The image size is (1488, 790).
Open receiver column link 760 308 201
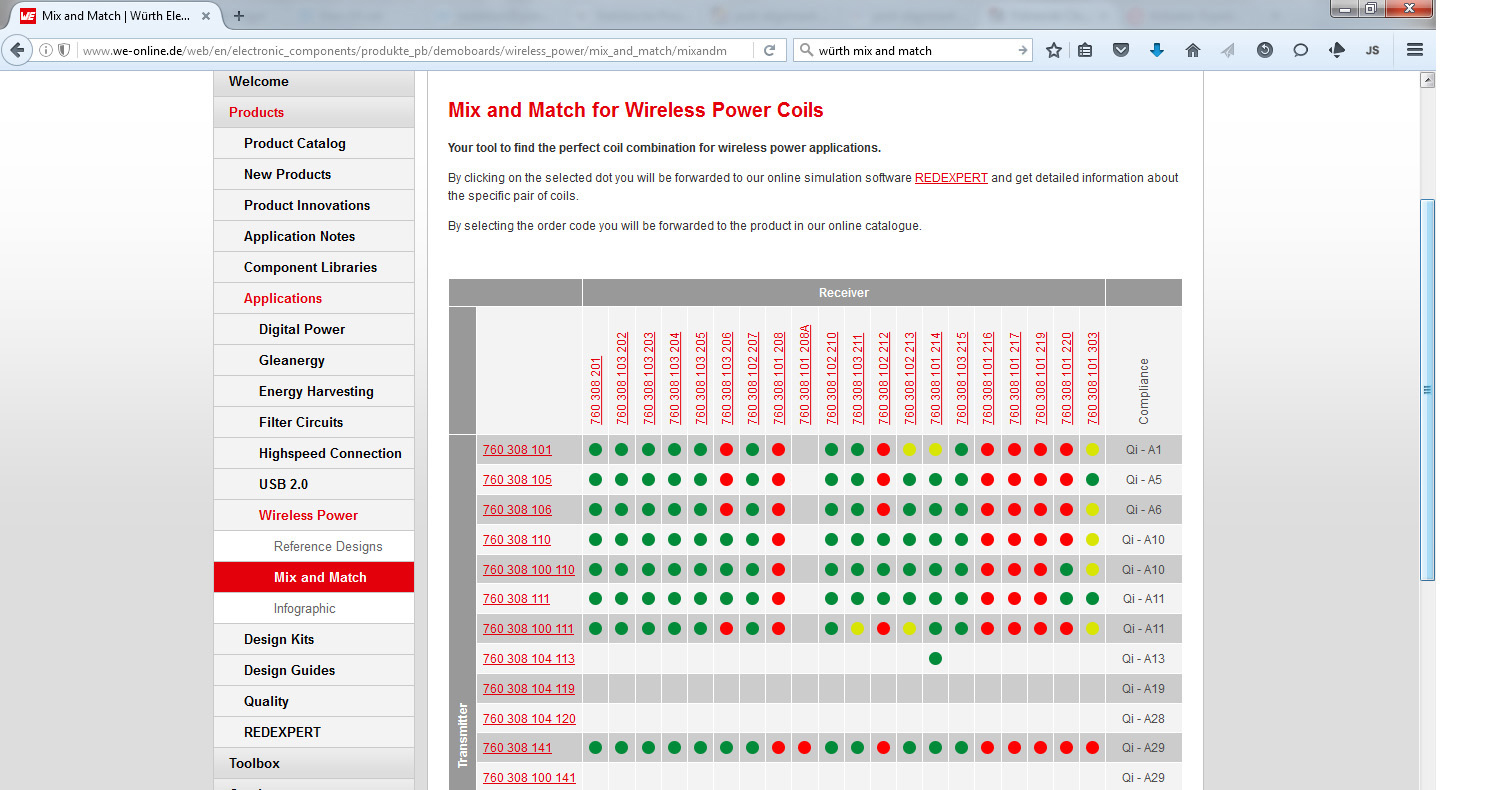click(x=596, y=390)
